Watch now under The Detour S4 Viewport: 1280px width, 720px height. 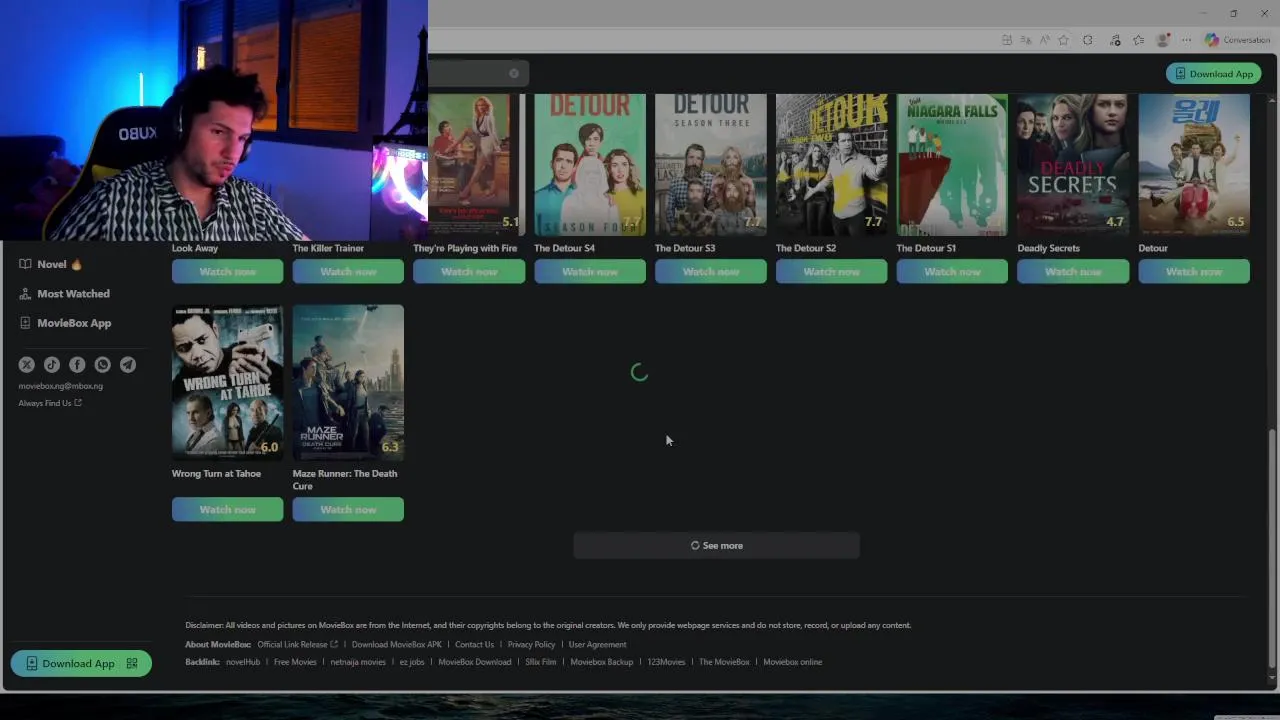pos(590,271)
